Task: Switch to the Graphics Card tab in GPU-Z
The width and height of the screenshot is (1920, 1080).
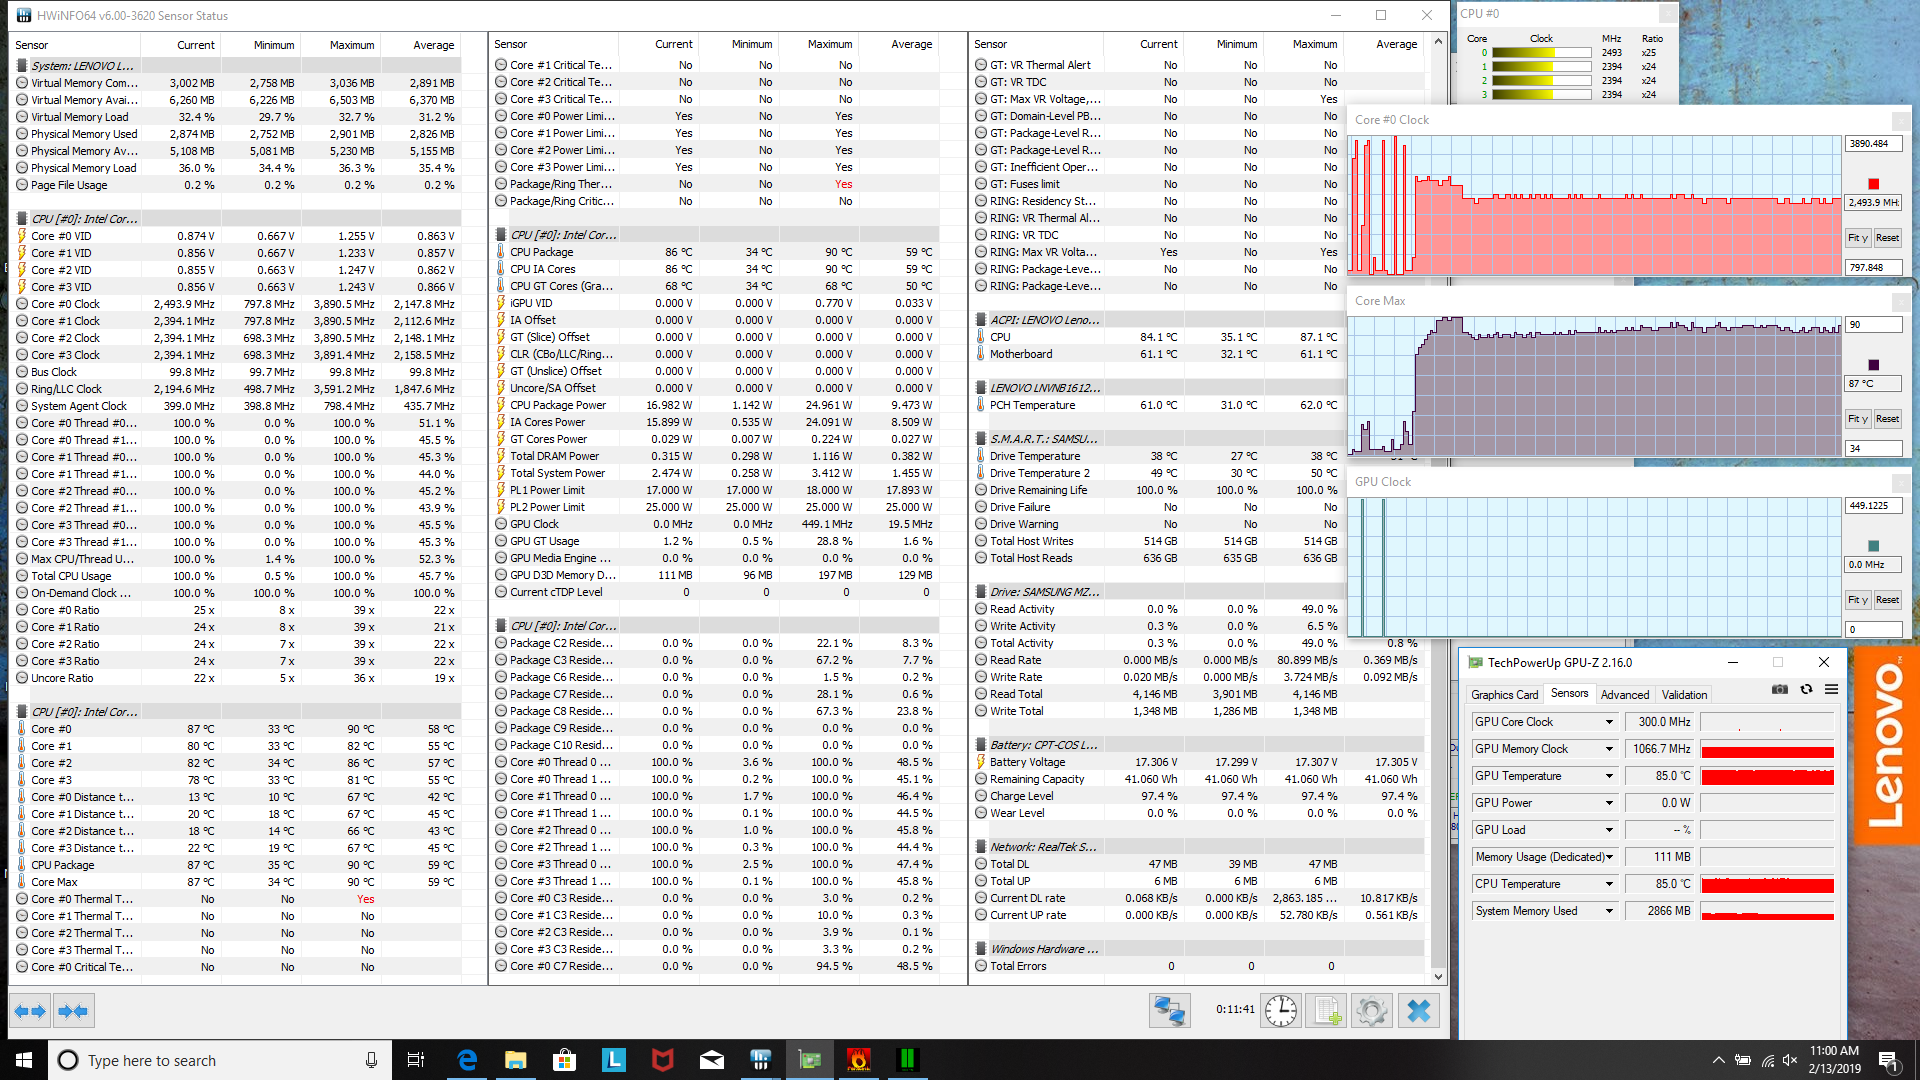Action: click(1504, 694)
